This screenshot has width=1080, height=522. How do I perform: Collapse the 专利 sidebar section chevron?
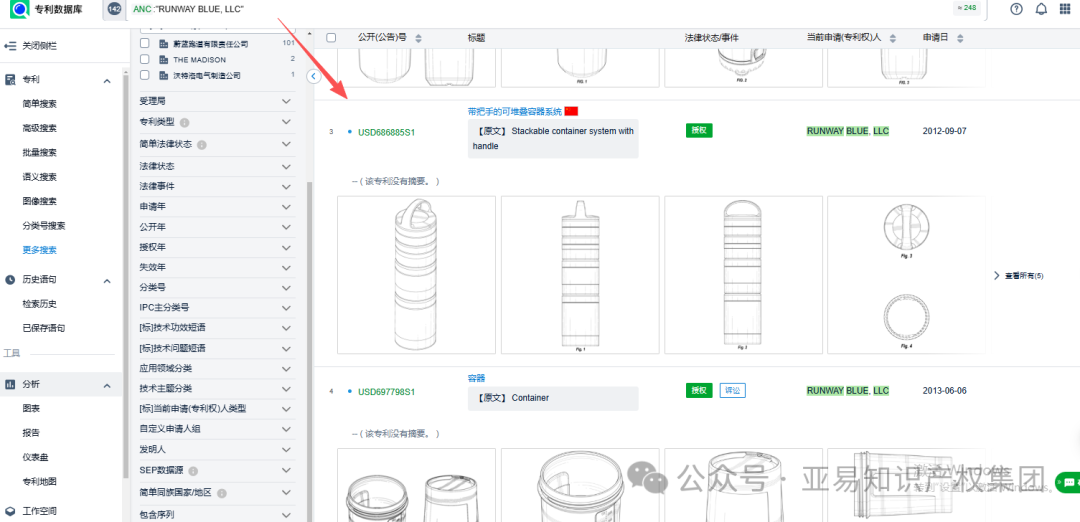point(107,81)
